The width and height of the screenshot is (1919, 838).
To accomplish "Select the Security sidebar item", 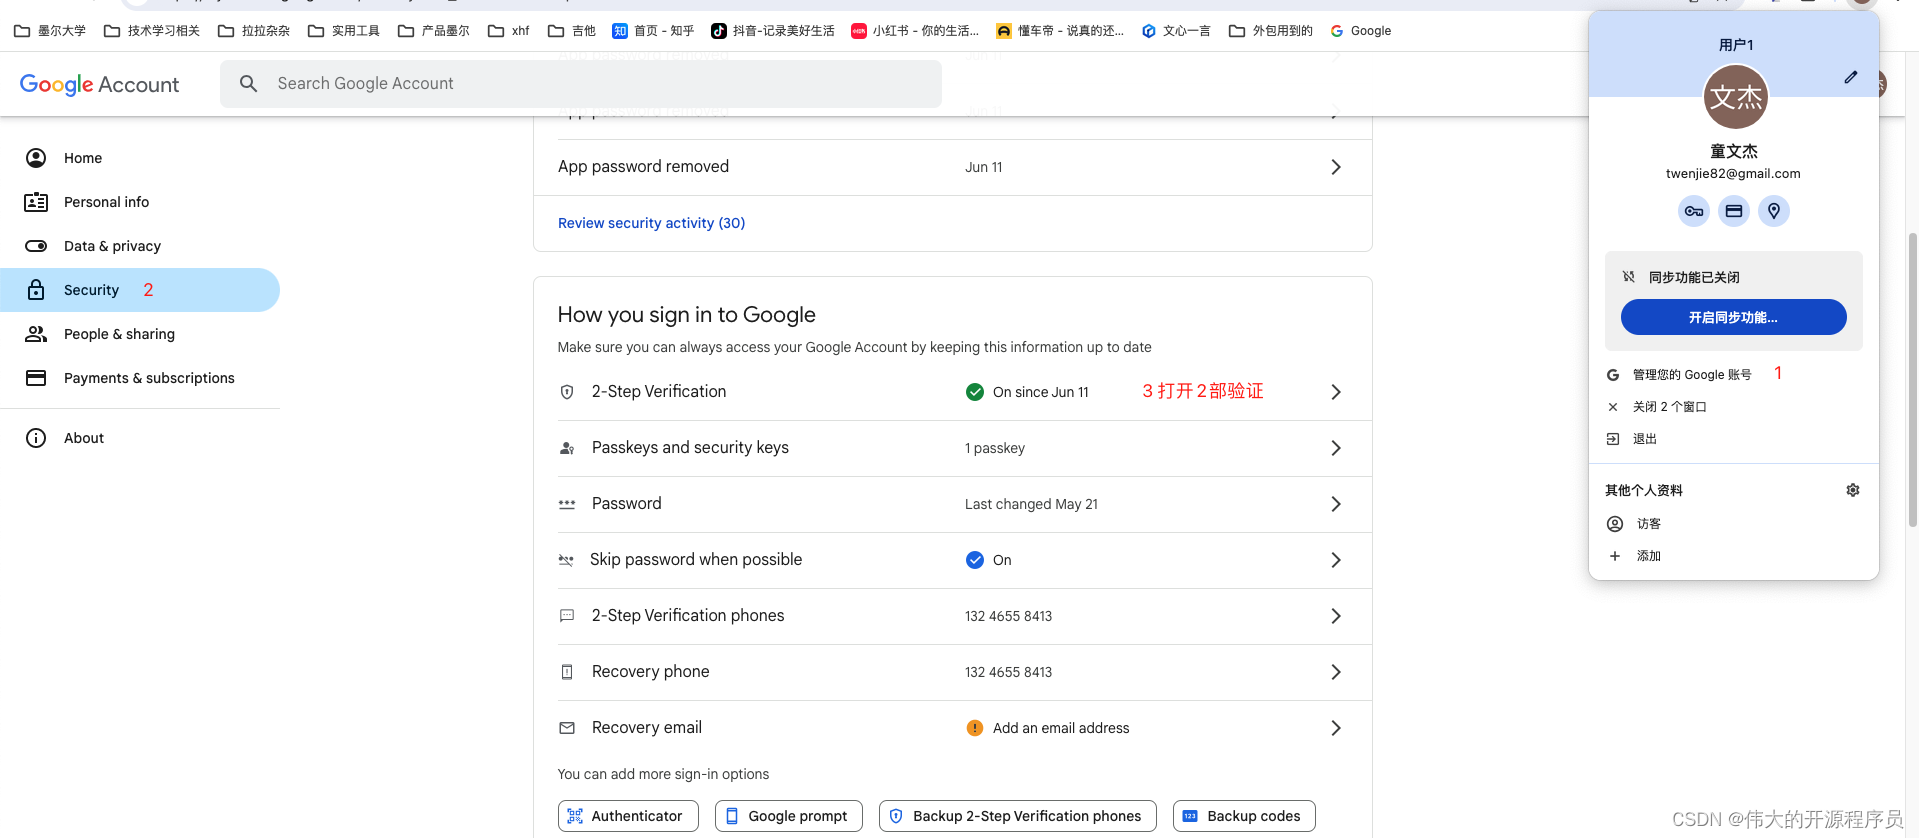I will point(140,290).
